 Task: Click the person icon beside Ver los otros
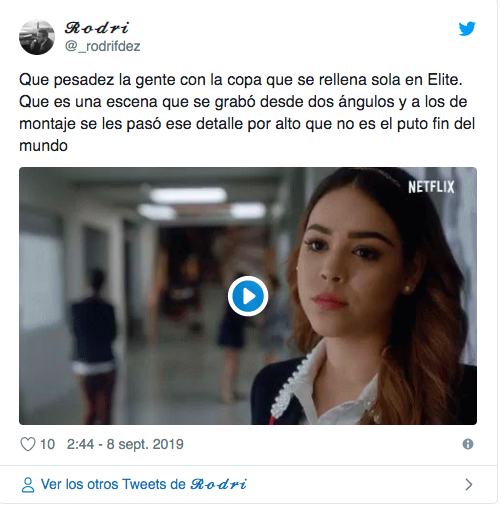pos(28,485)
